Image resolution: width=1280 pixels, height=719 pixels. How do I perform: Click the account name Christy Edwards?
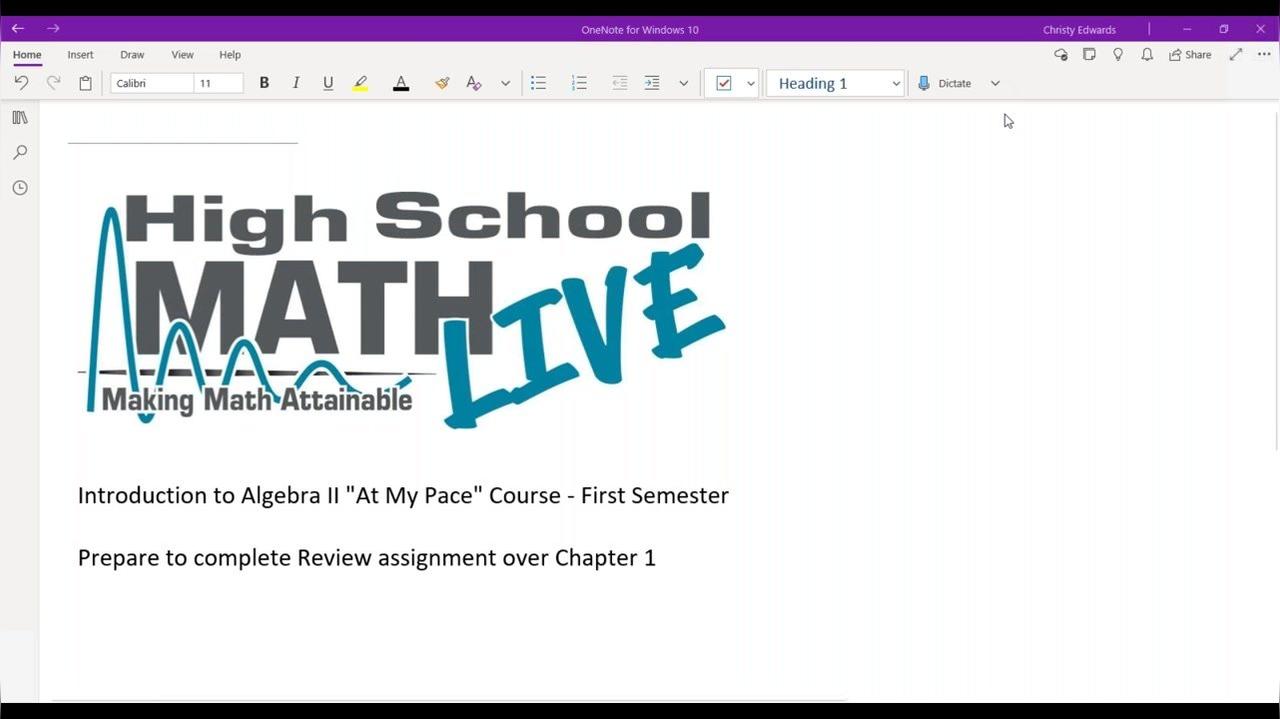click(x=1079, y=30)
